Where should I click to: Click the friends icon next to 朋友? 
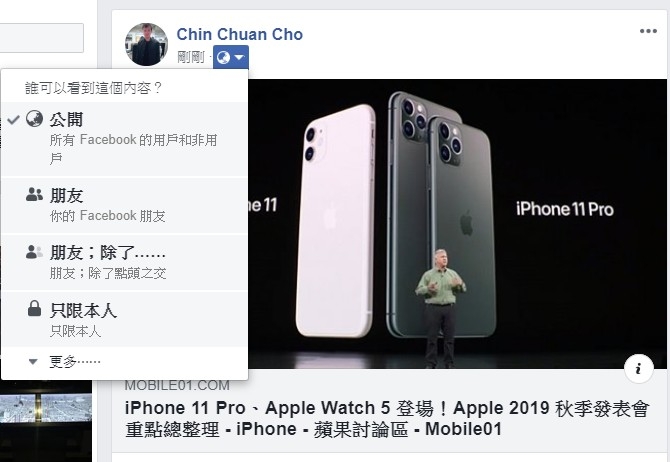pyautogui.click(x=34, y=194)
